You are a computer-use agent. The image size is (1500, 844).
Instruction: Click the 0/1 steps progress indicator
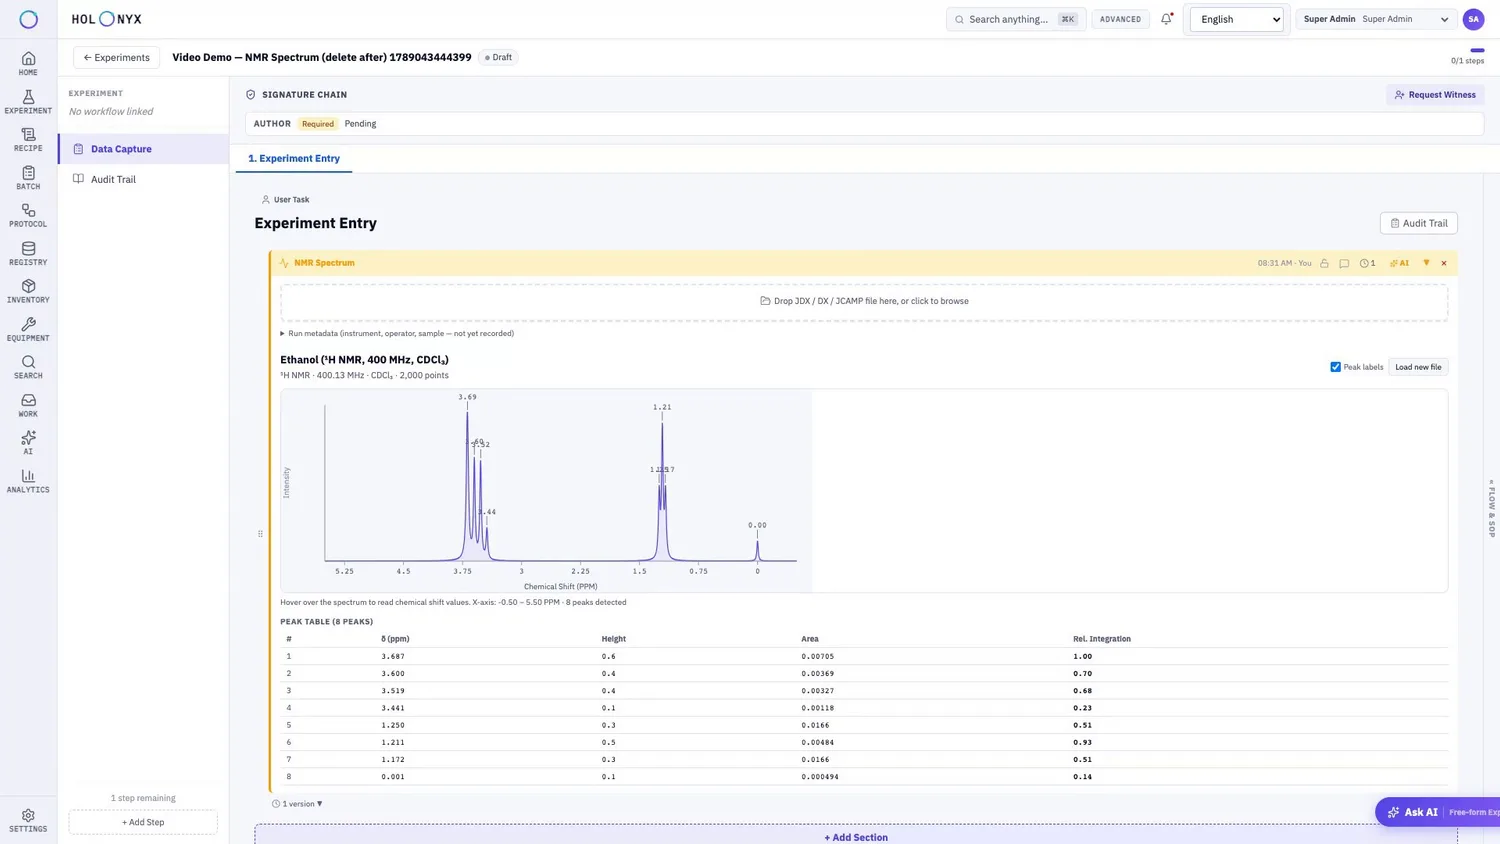pos(1467,57)
